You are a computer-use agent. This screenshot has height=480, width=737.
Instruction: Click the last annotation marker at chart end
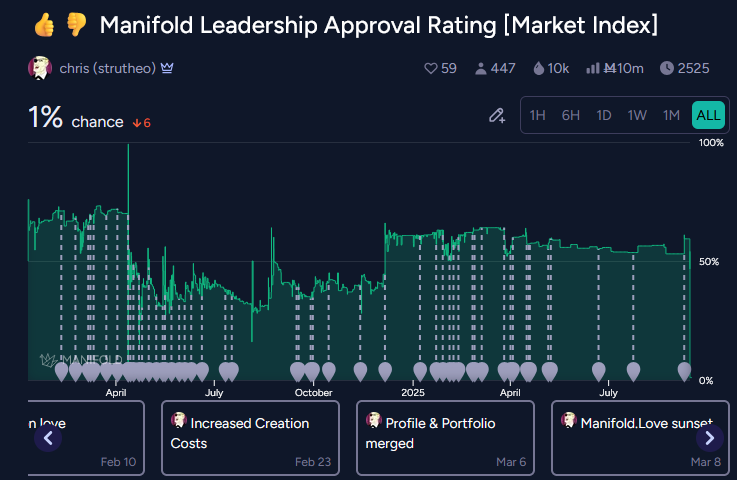(684, 371)
